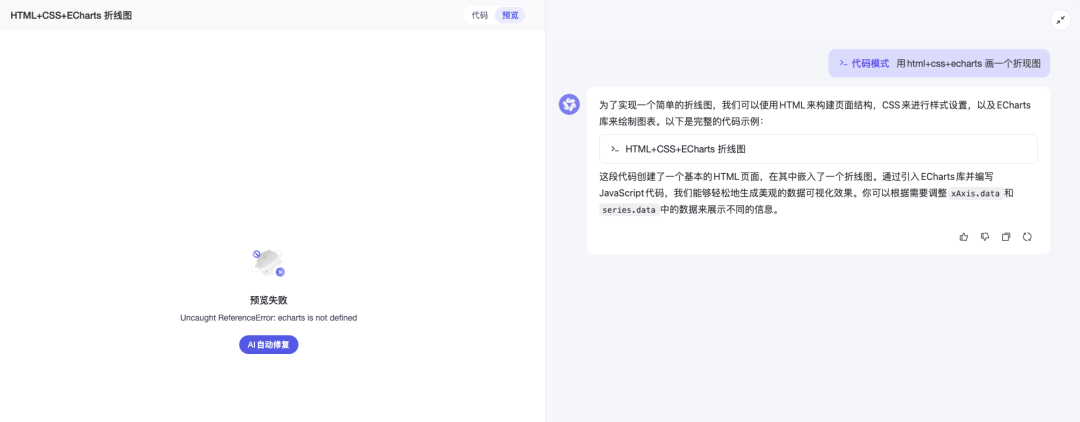Regenerate the assistant response
Screen dimensions: 1080x422
1027,237
